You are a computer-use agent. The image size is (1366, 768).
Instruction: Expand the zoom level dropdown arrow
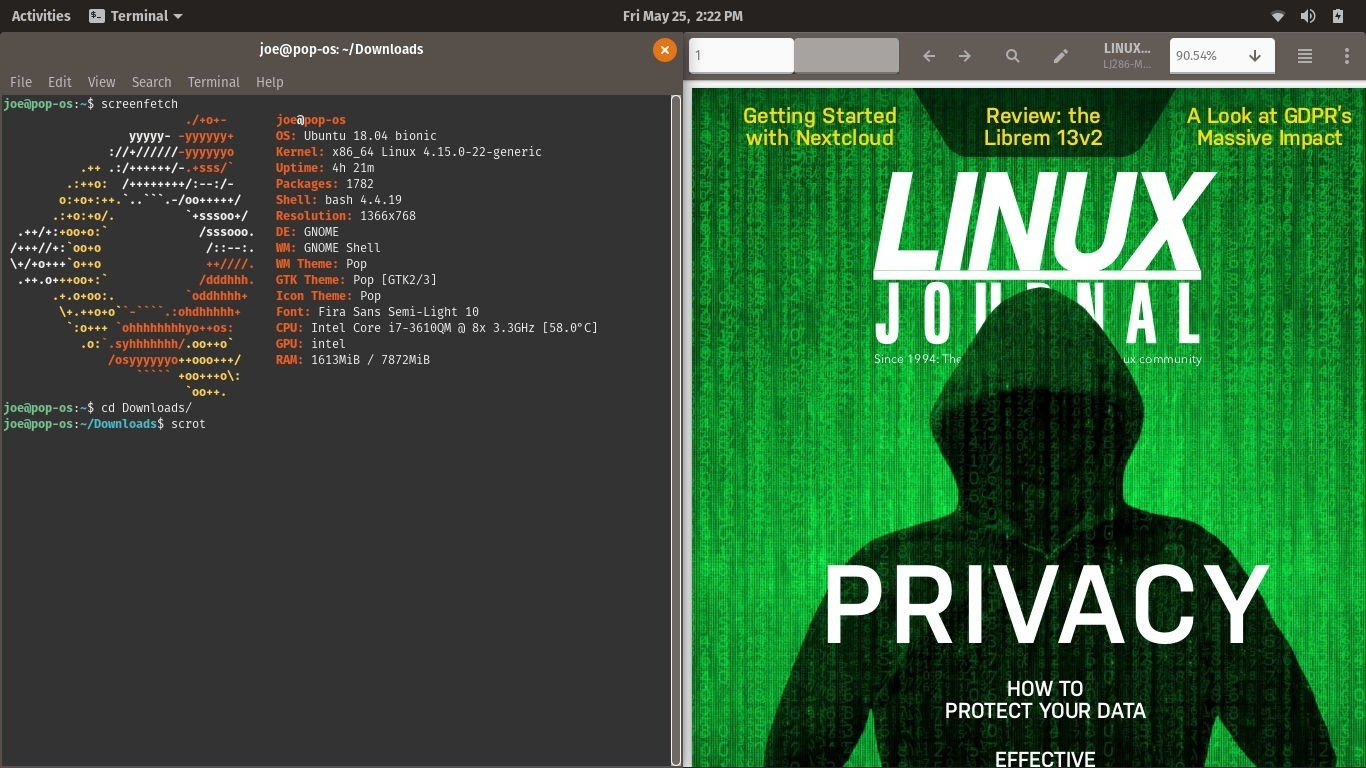tap(1255, 56)
